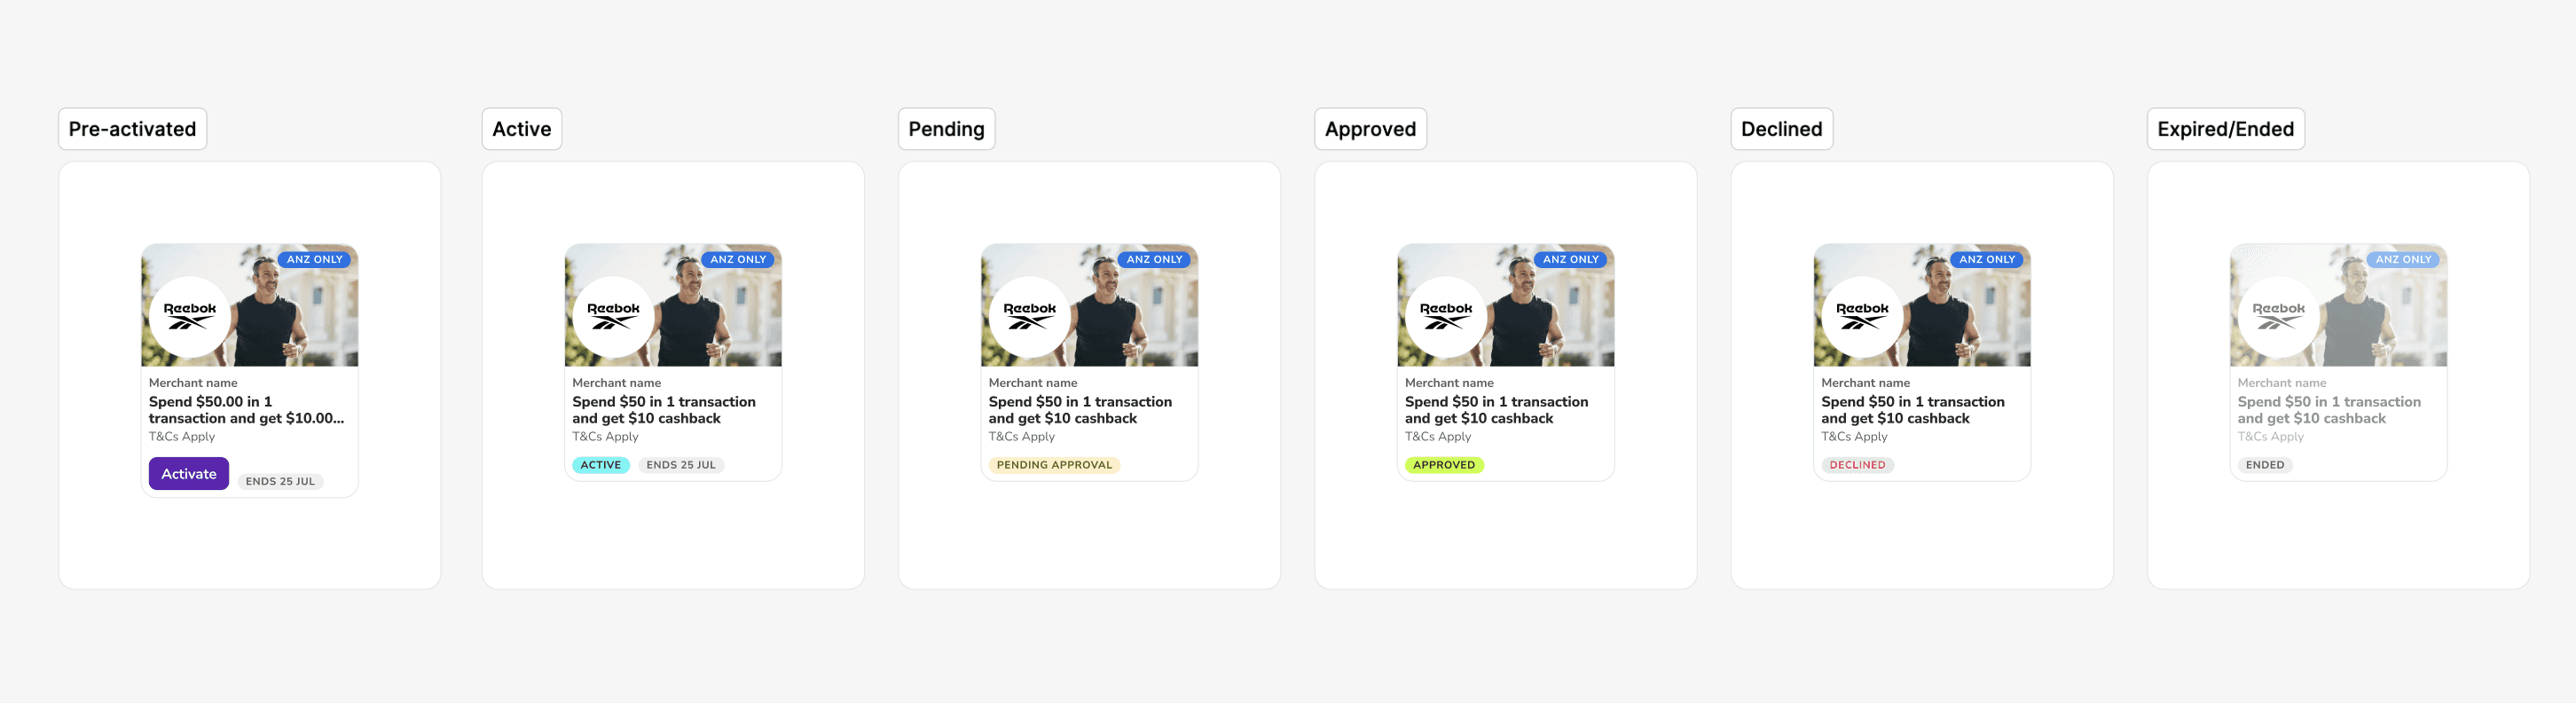Click the ENDED status chip
Screen dimensions: 2576x703
(2265, 465)
